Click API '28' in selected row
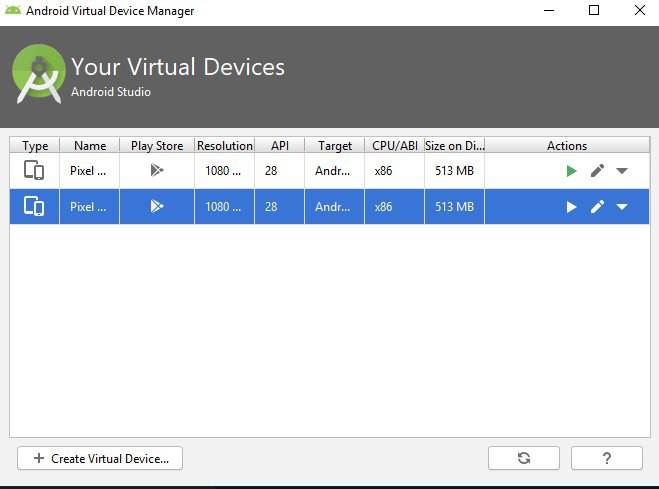659x489 pixels. click(279, 207)
